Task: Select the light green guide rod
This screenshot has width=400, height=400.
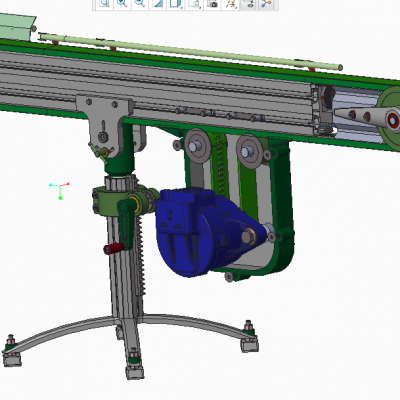Action: point(190,52)
